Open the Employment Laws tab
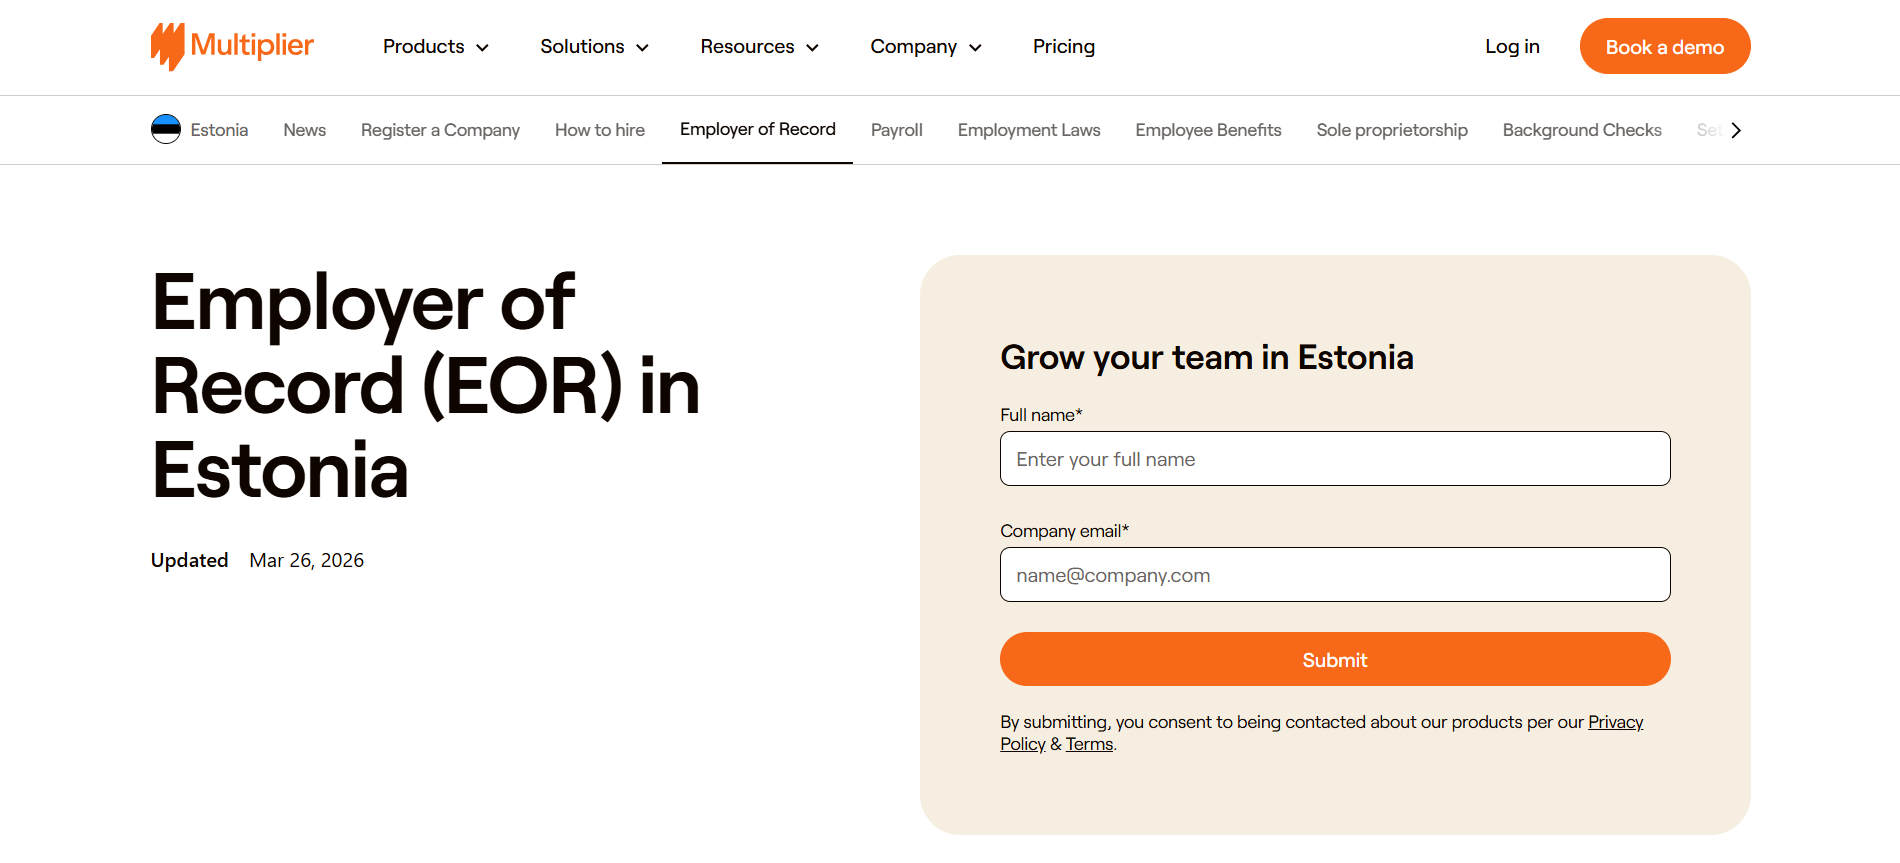Image resolution: width=1900 pixels, height=863 pixels. click(1029, 130)
